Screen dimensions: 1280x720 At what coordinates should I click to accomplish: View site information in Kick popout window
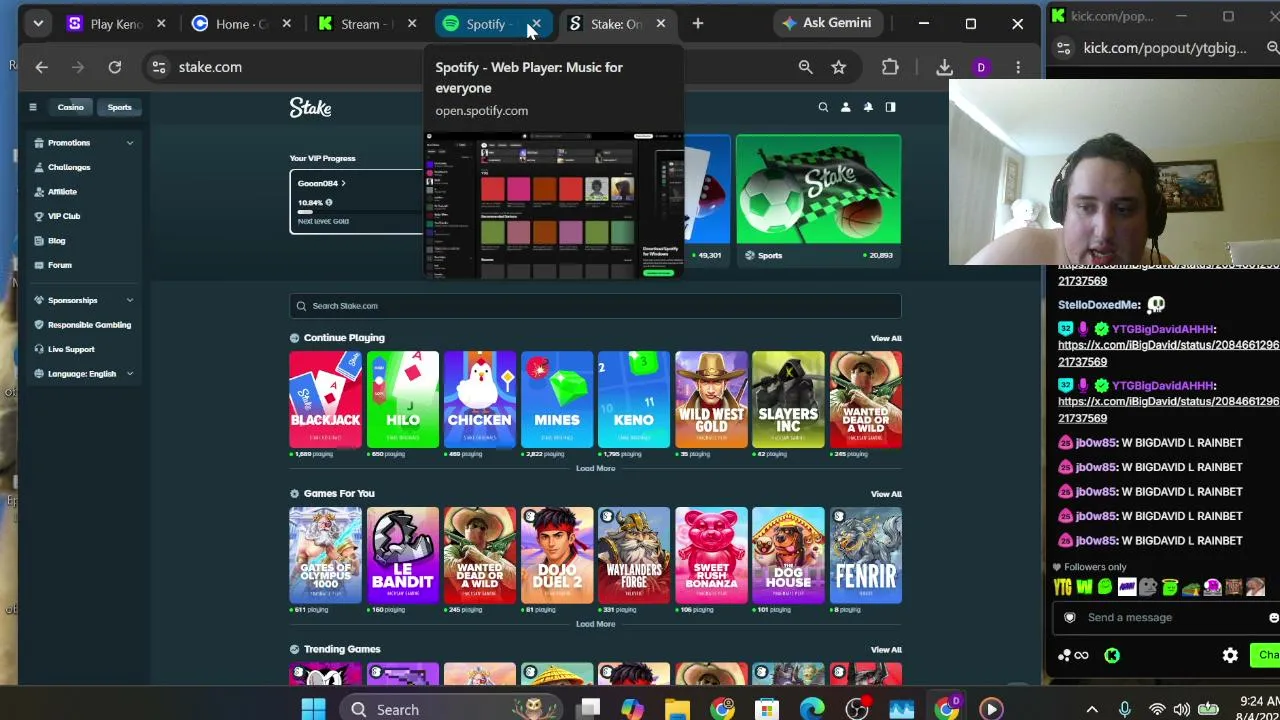pos(1064,48)
